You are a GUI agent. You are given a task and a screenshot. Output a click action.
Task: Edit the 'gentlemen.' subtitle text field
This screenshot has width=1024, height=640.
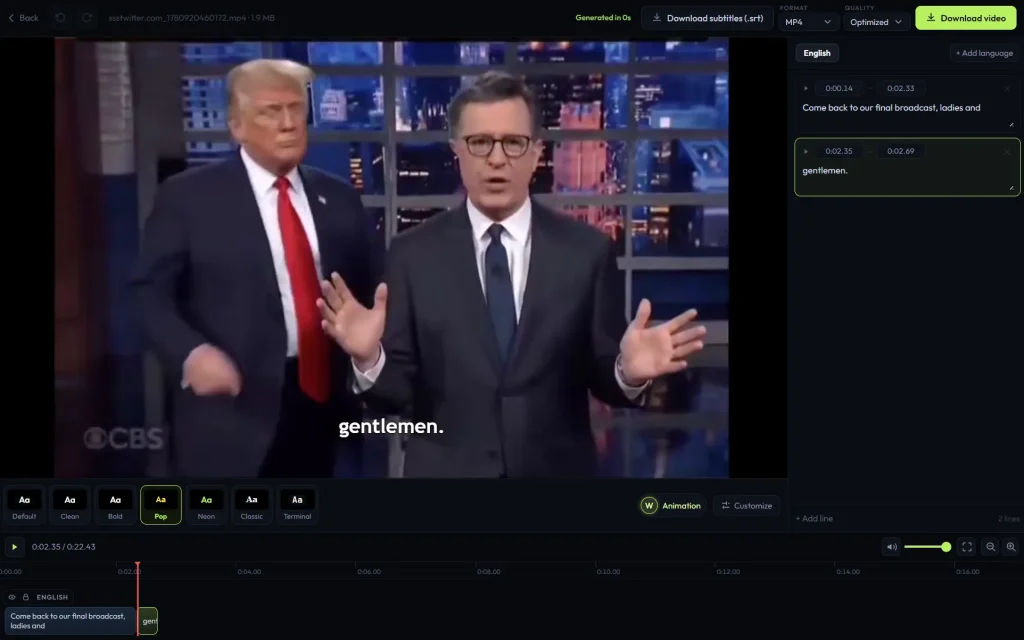(x=906, y=177)
